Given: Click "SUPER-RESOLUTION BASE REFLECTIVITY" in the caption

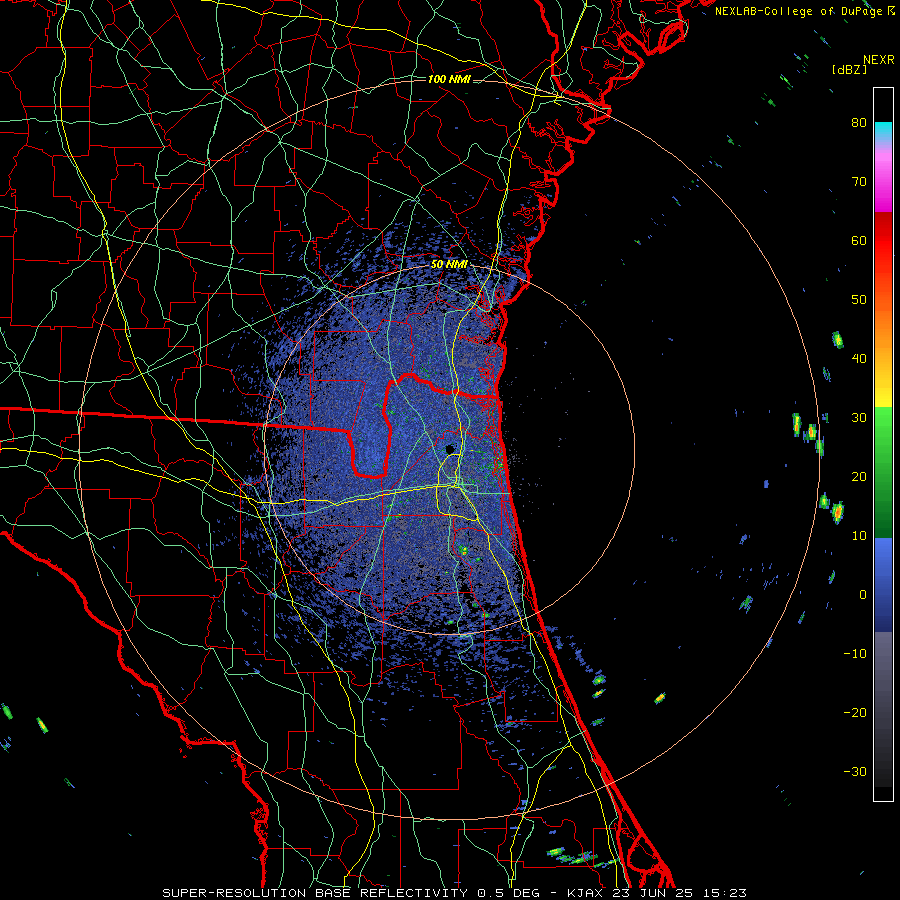Looking at the screenshot, I should pyautogui.click(x=315, y=893).
